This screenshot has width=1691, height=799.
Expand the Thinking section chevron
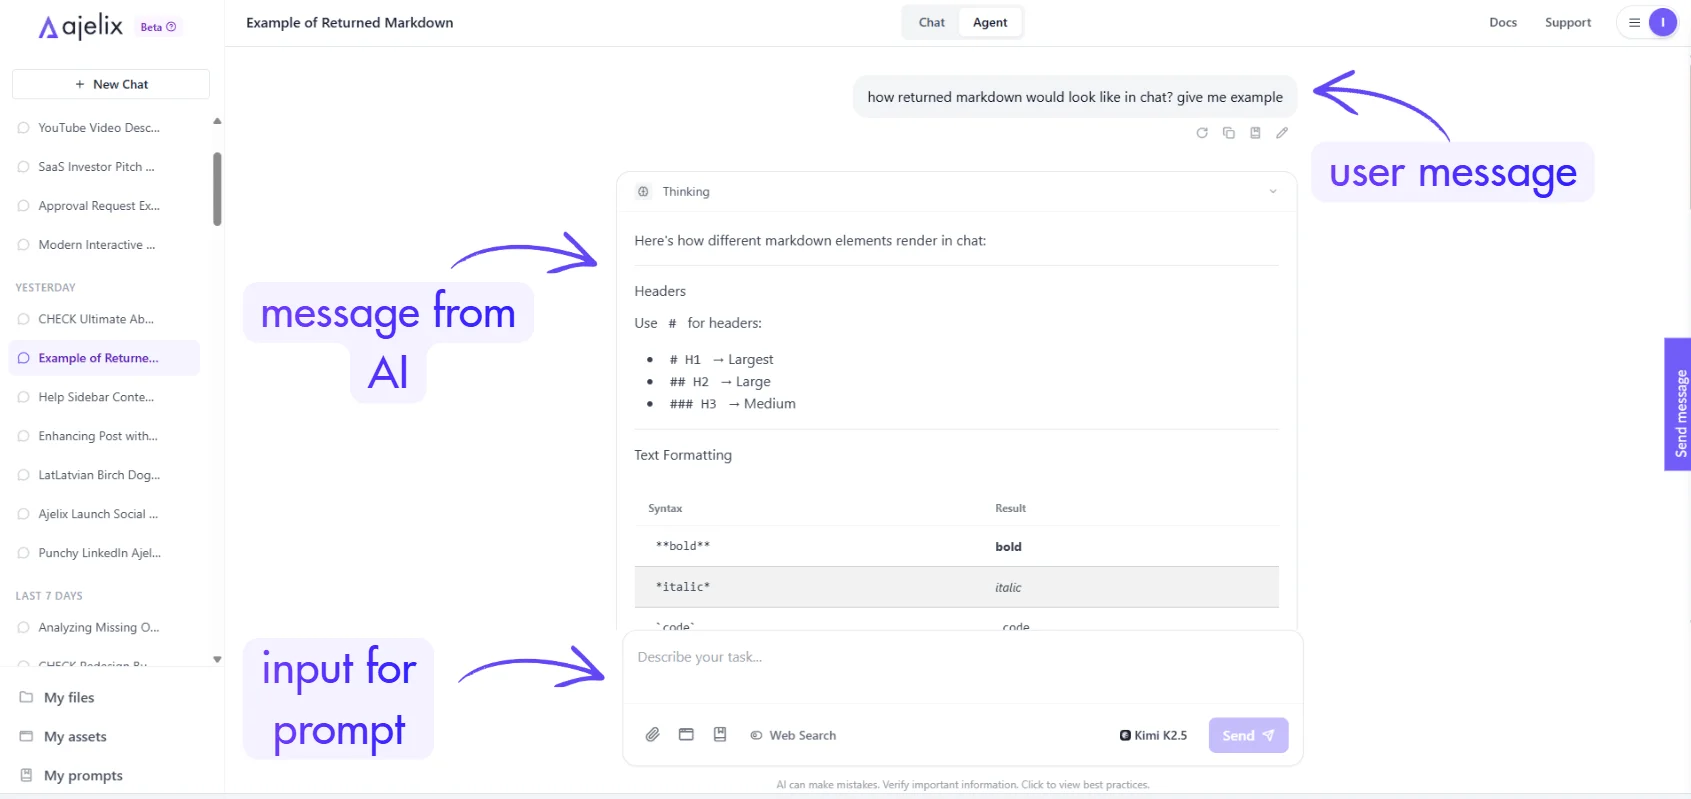pos(1273,192)
